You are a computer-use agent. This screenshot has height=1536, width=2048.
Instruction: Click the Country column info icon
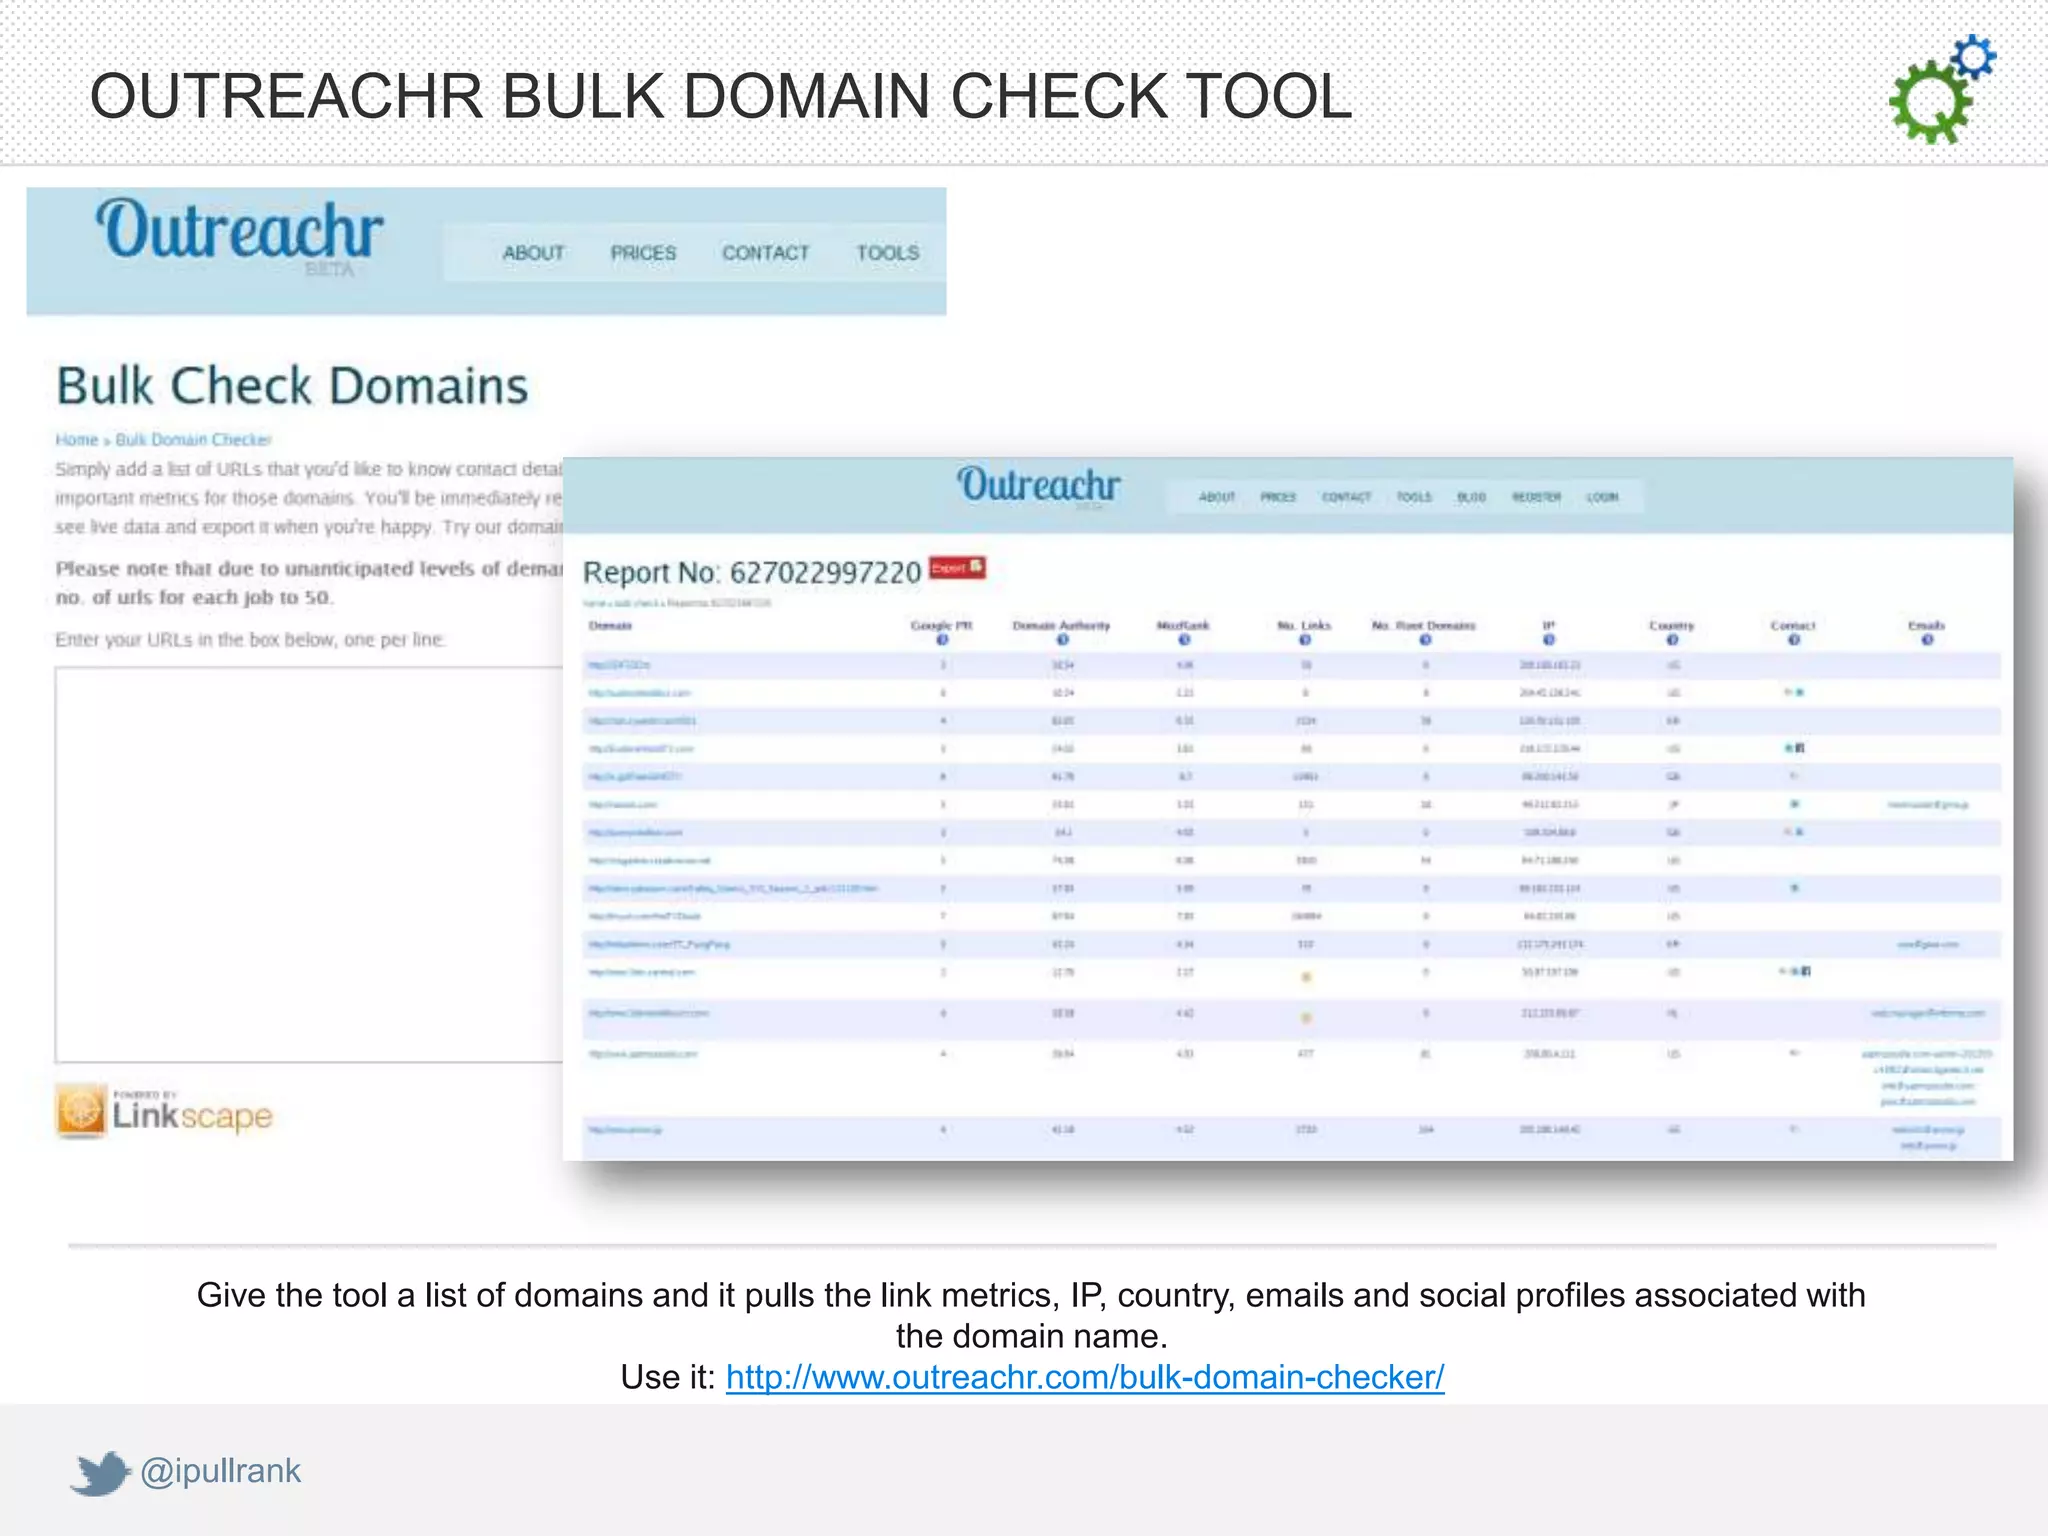tap(1672, 640)
